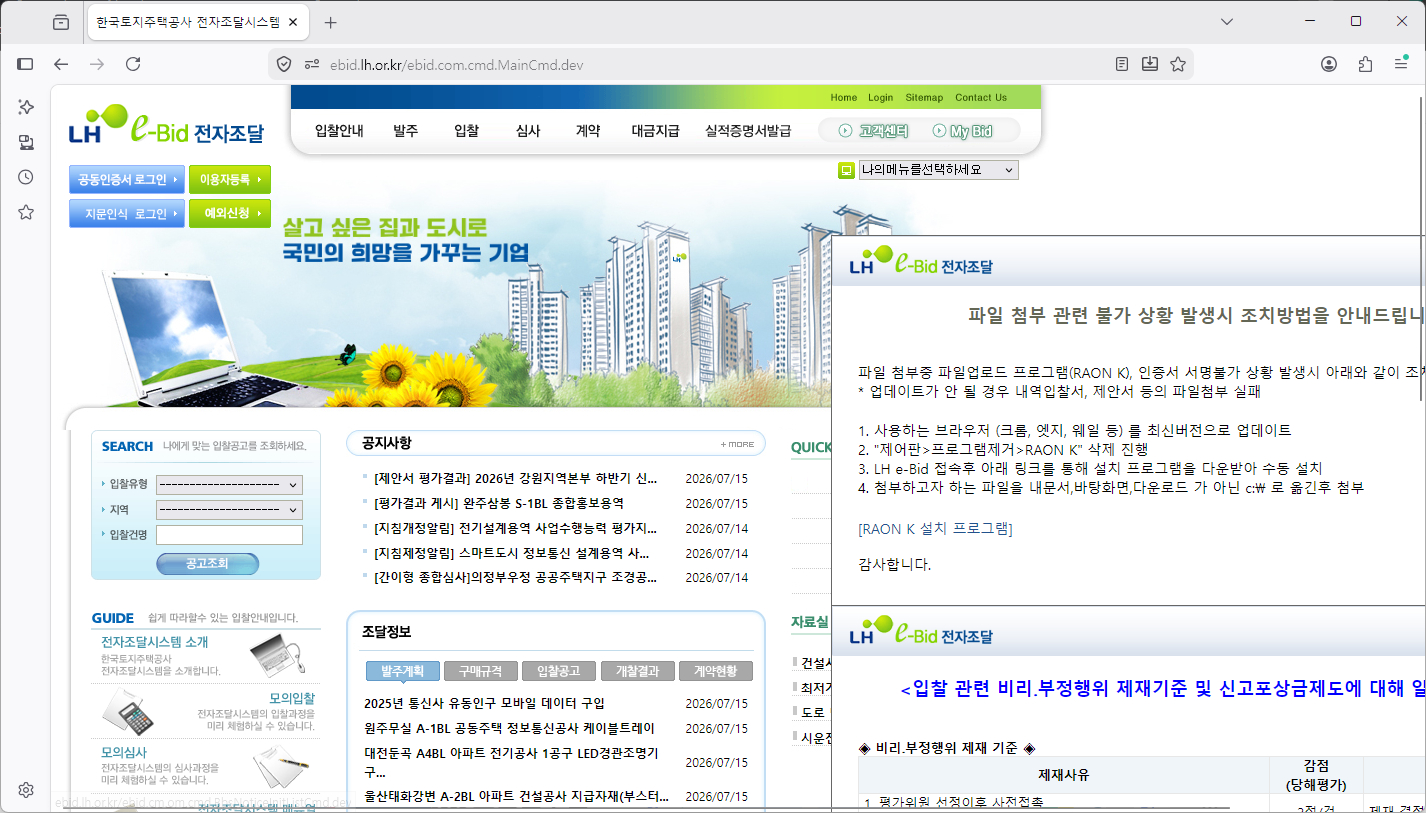Click the monitor icon beside 나의메뉴 dropdown
Viewport: 1426px width, 813px height.
pyautogui.click(x=846, y=170)
